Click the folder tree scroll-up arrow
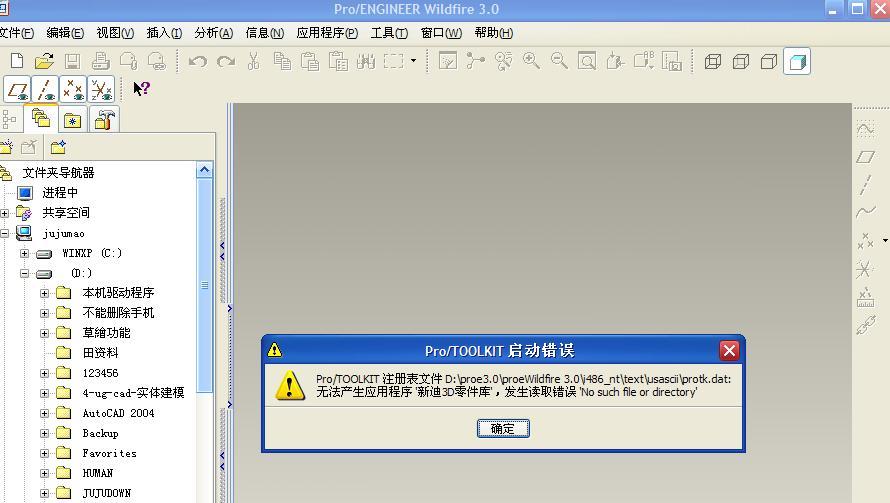The height and width of the screenshot is (503, 890). pos(204,170)
